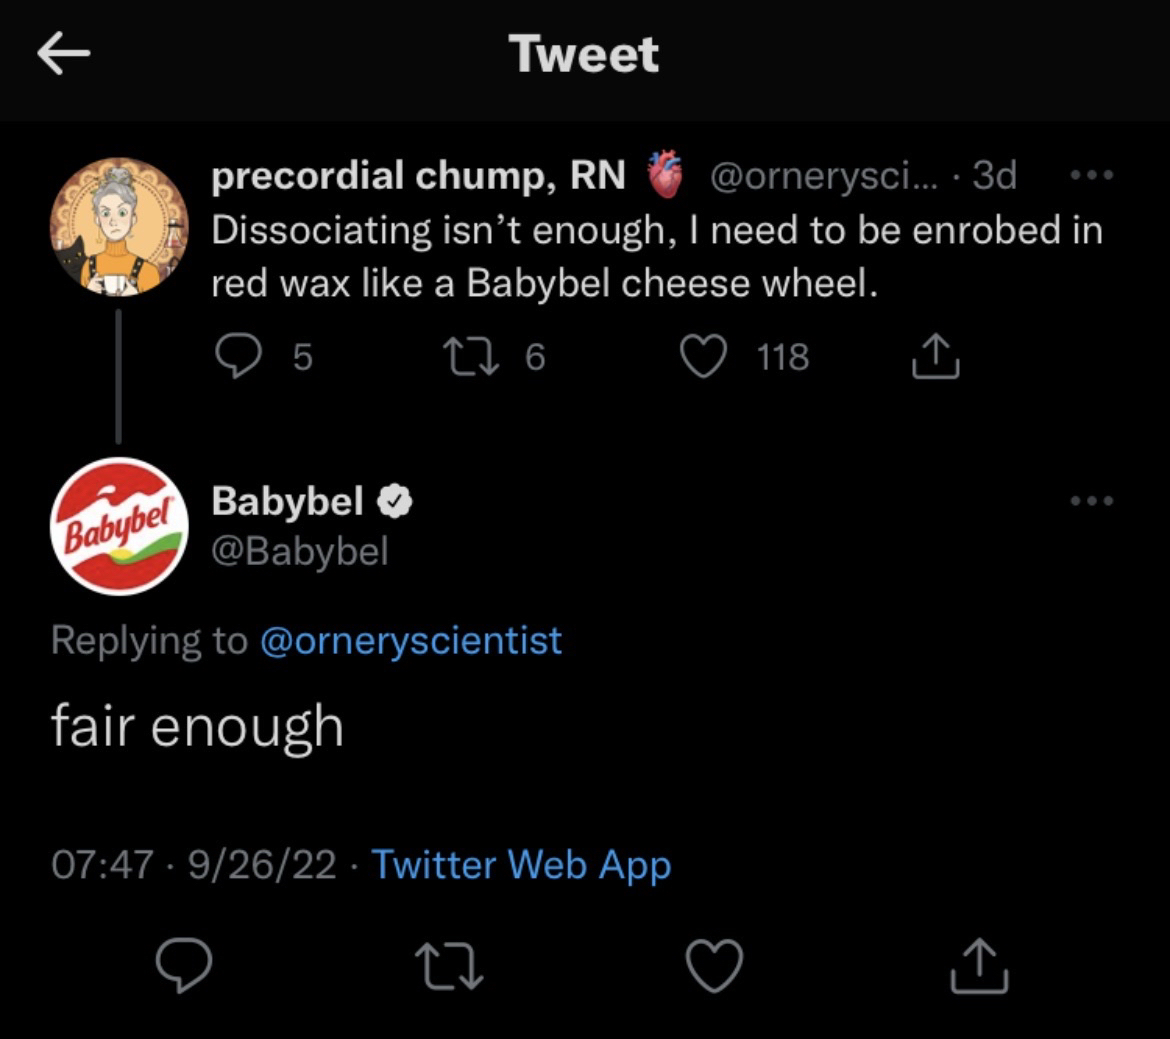Like Babybel's "fair enough" reply

click(x=715, y=966)
